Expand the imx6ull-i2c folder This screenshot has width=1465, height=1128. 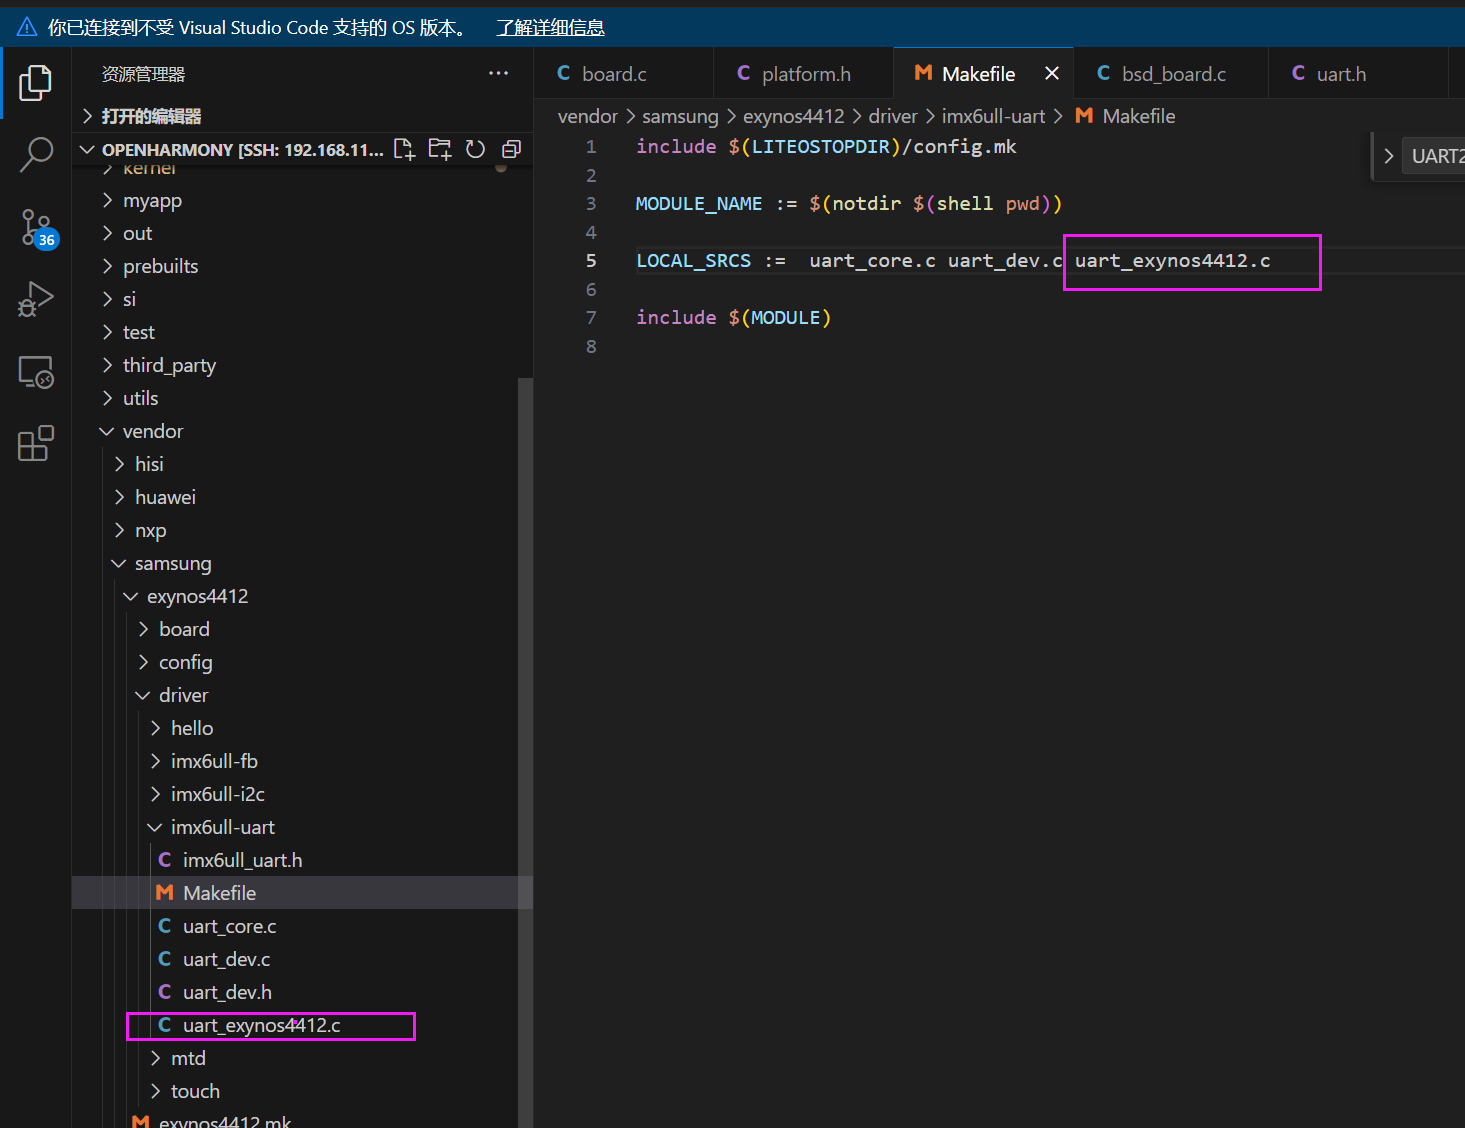click(x=302, y=794)
